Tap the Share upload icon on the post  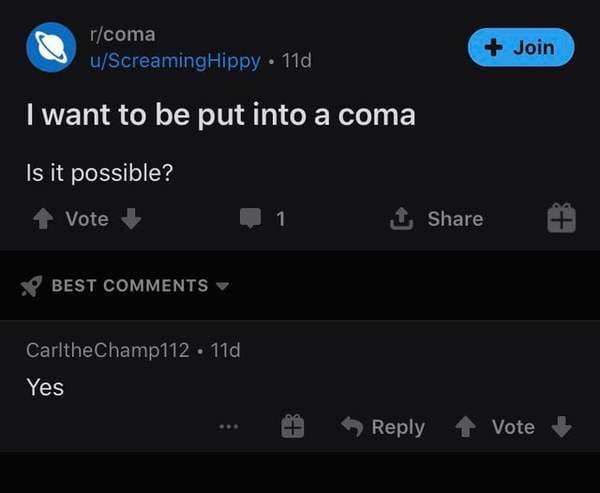[x=401, y=219]
